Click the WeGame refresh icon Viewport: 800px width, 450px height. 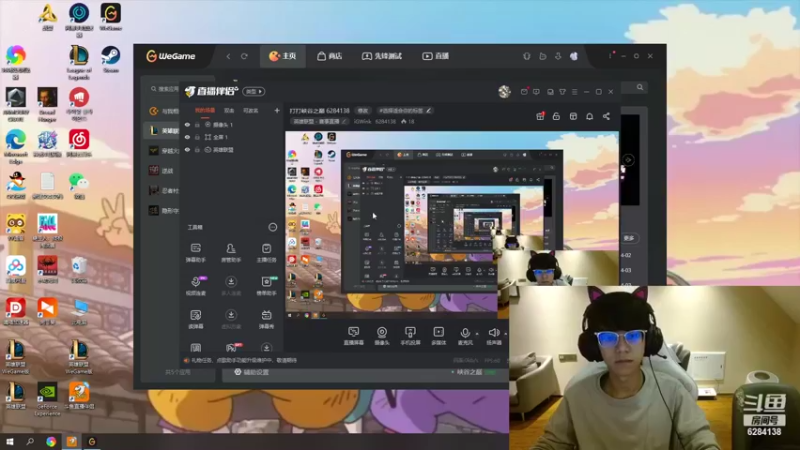pos(244,56)
